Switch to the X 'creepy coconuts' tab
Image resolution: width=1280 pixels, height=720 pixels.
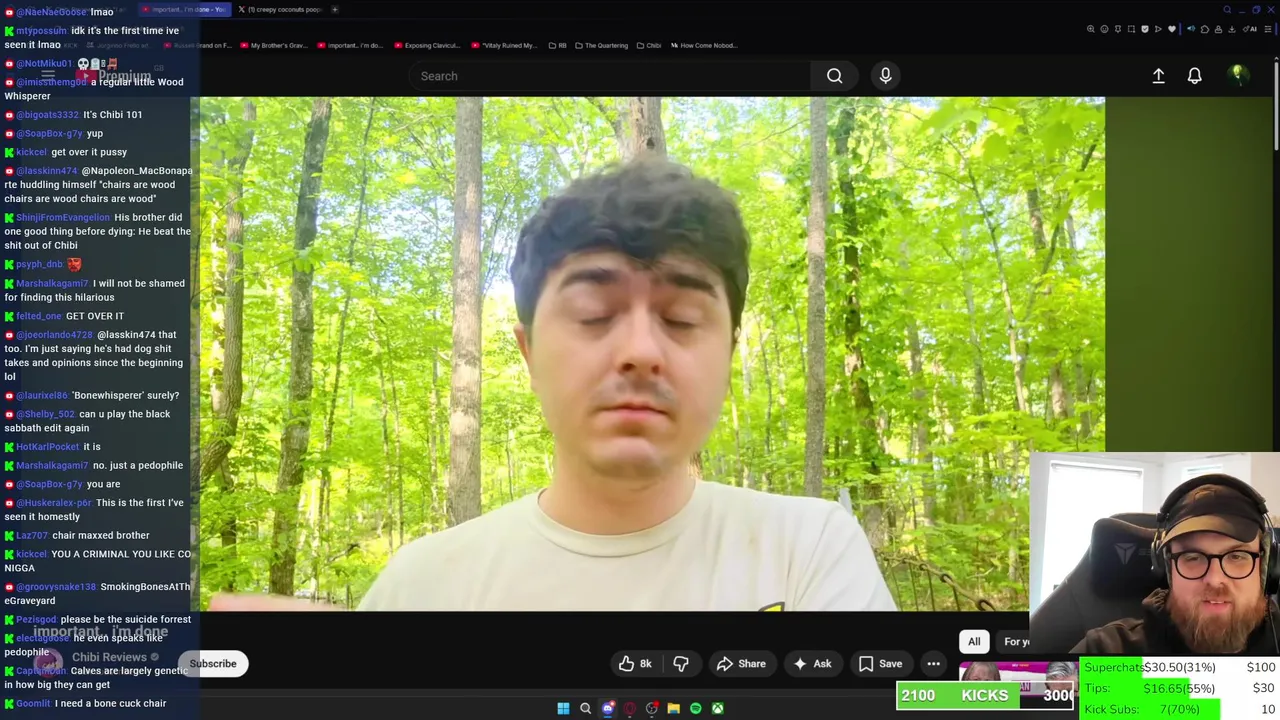tap(280, 10)
